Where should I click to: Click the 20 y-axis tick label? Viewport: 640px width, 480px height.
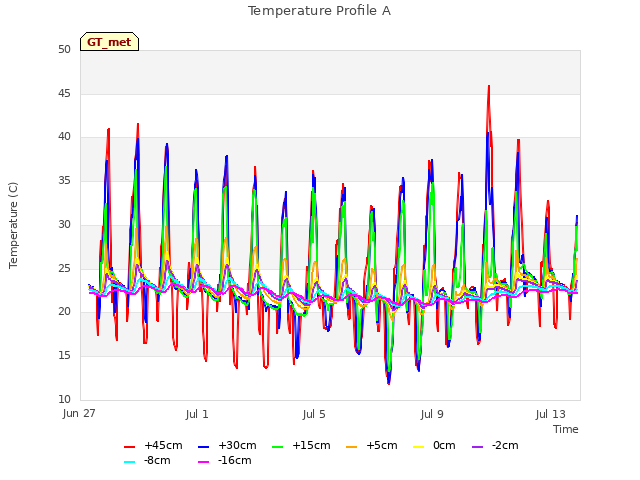pos(64,312)
